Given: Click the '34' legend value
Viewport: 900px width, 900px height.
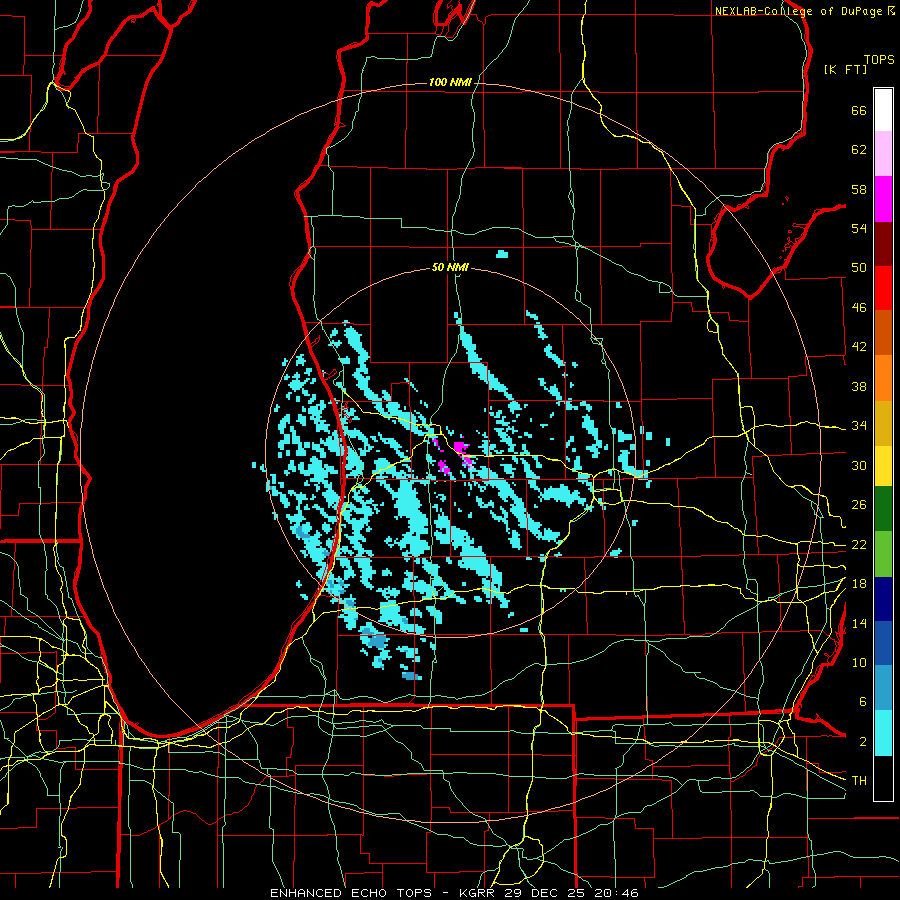Looking at the screenshot, I should click(x=859, y=426).
